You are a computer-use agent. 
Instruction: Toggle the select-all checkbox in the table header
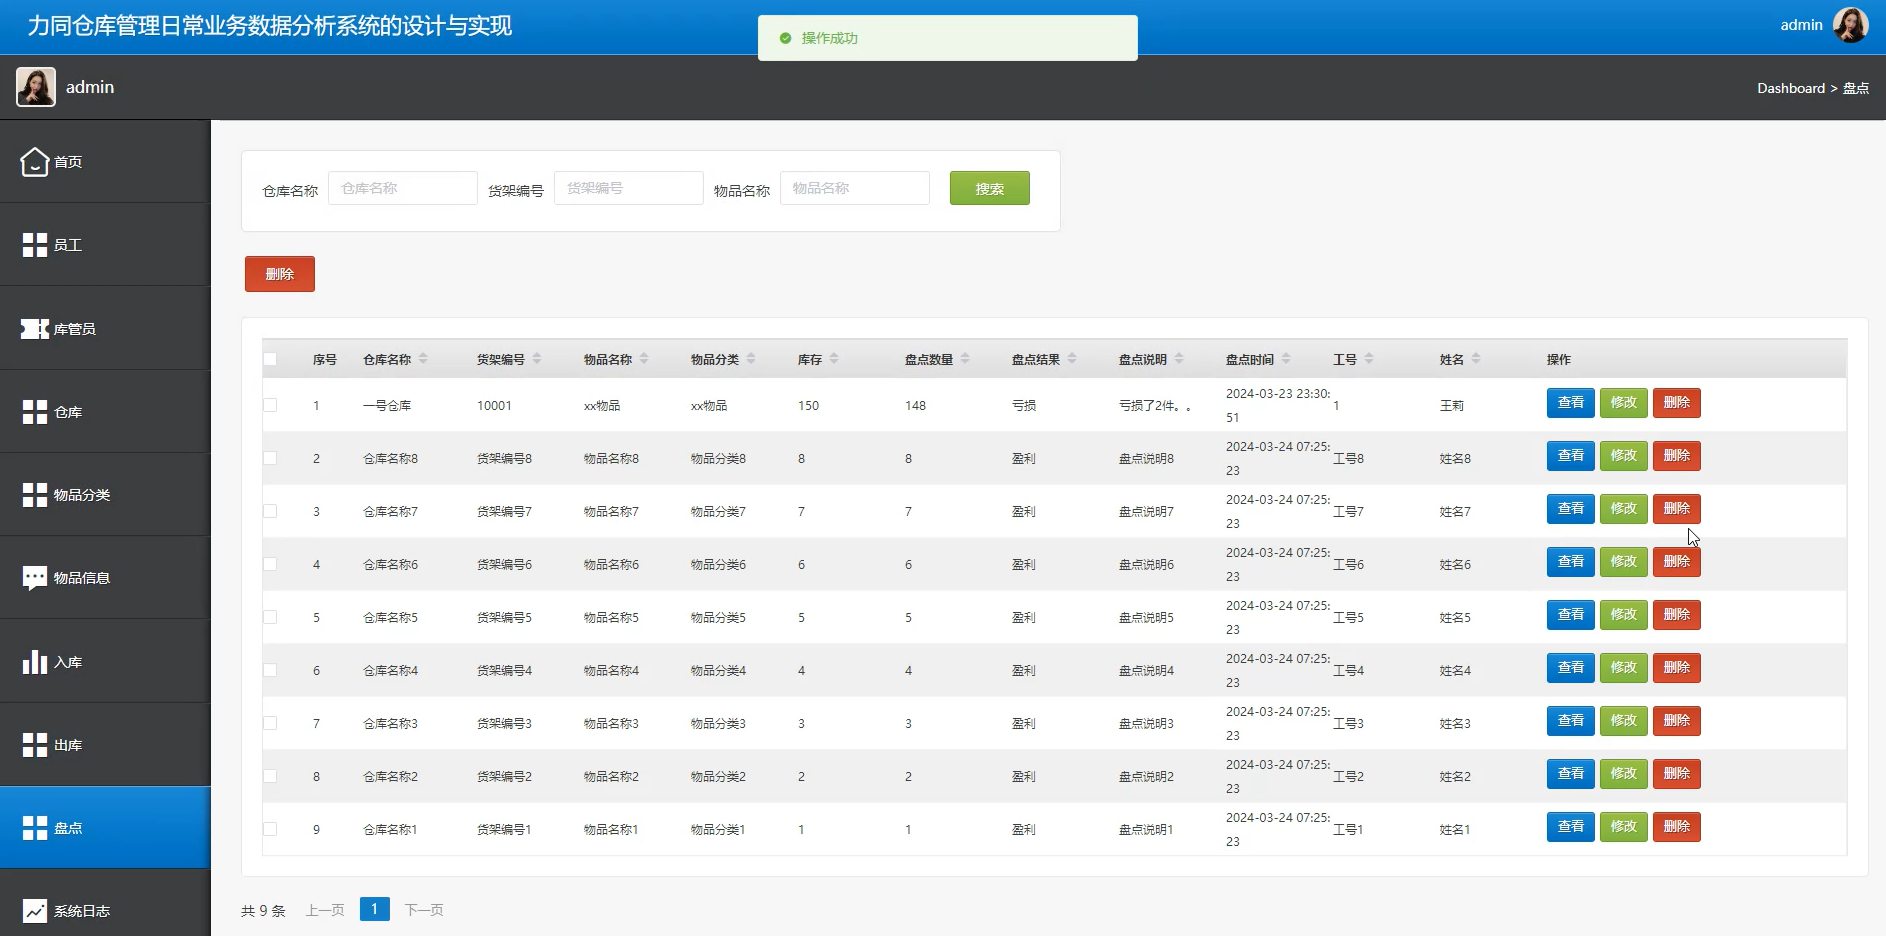(270, 359)
